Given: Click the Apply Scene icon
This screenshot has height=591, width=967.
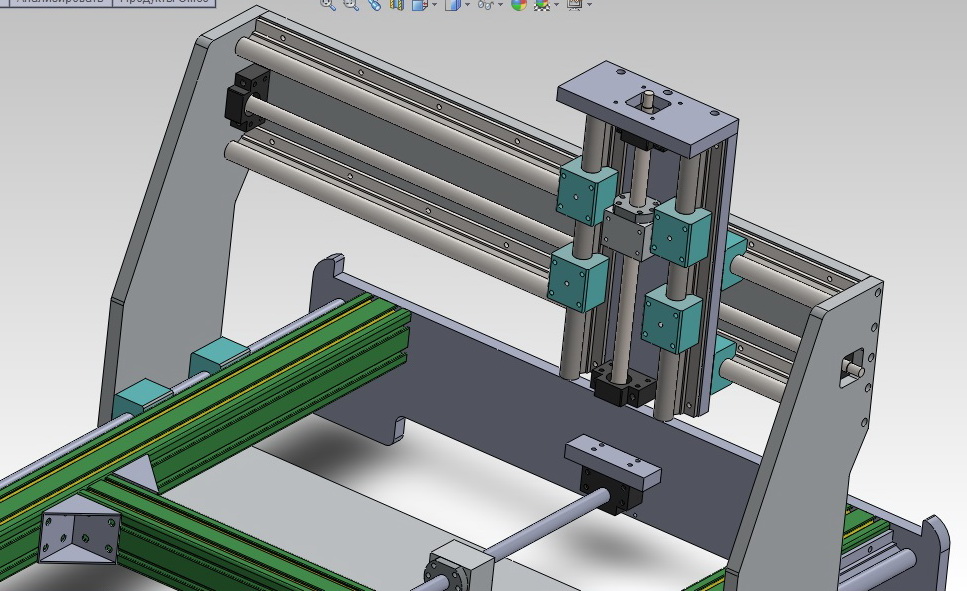Looking at the screenshot, I should 542,4.
